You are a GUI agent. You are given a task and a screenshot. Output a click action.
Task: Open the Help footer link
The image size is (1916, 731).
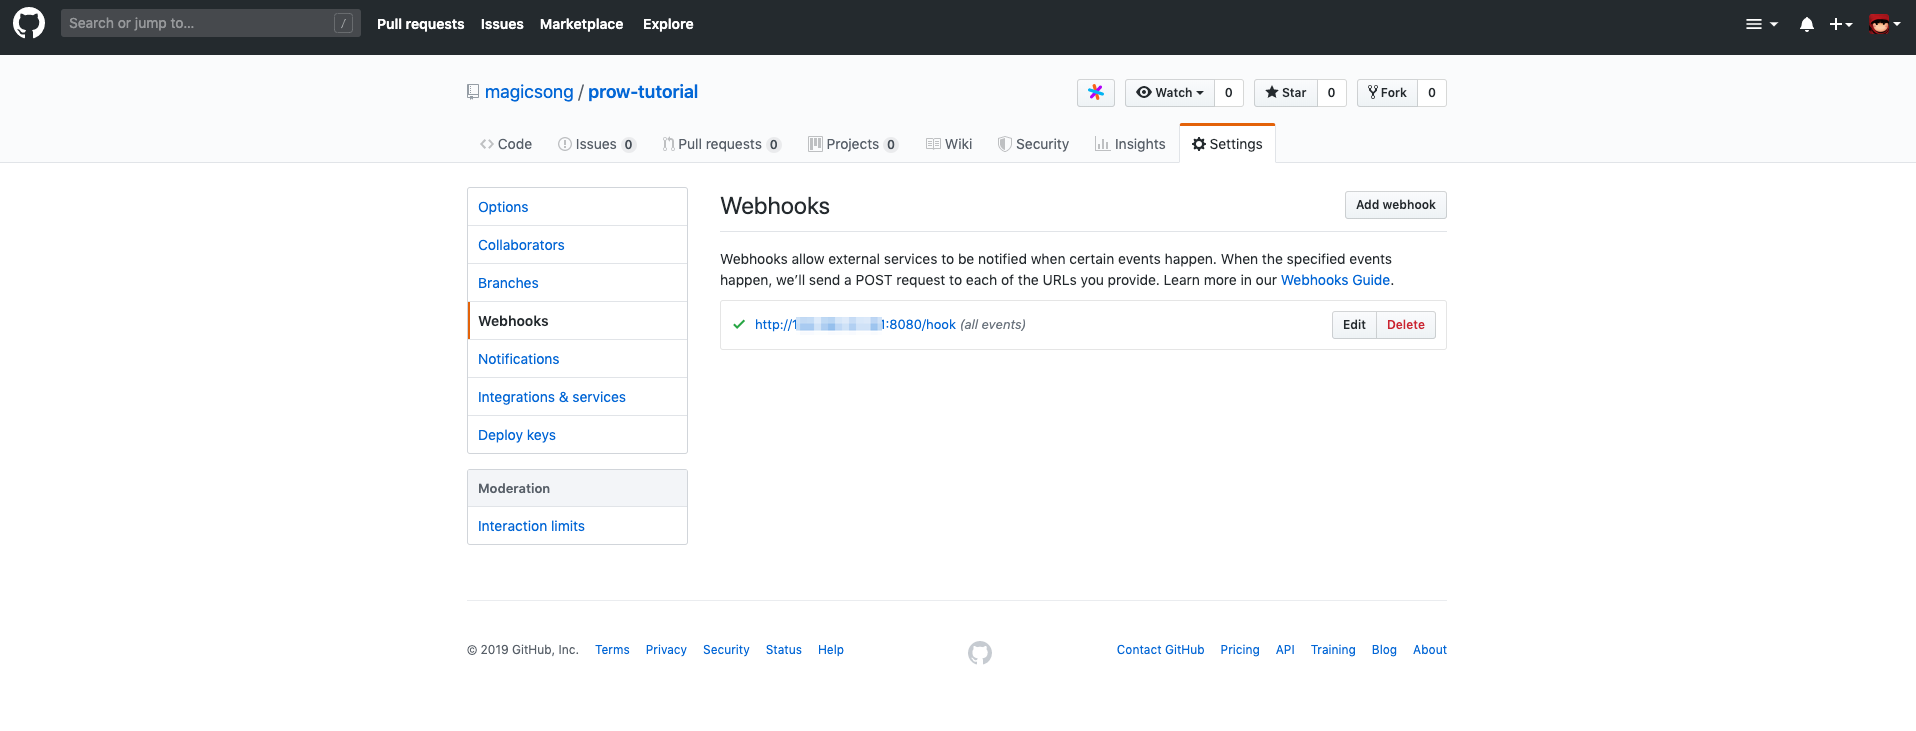831,650
